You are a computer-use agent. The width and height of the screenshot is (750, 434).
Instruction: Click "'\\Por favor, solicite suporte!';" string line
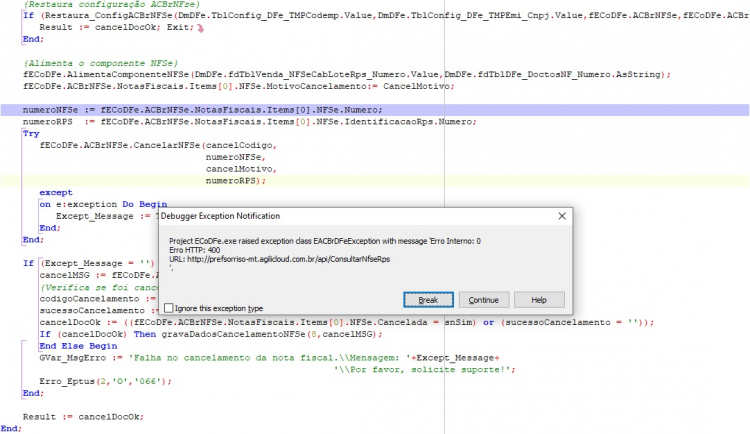[x=425, y=370]
